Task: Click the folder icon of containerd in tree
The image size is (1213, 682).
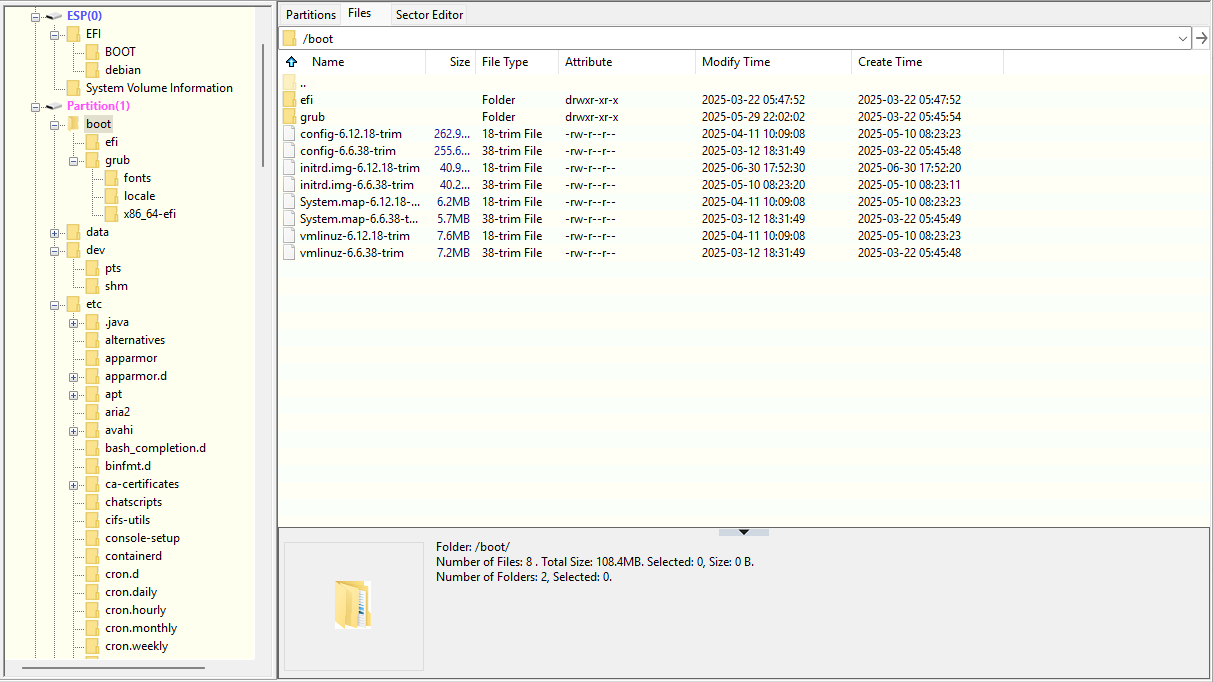Action: [x=93, y=556]
